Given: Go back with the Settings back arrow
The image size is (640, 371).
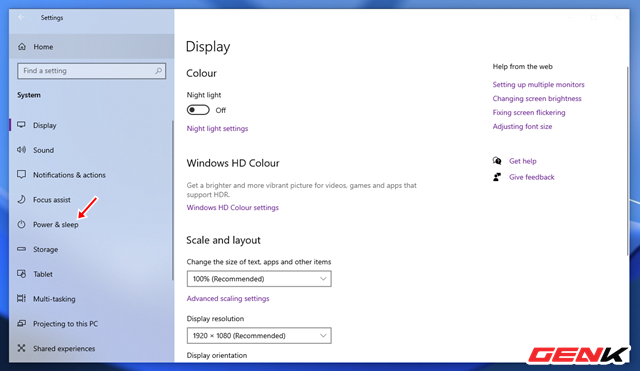Looking at the screenshot, I should click(x=21, y=18).
